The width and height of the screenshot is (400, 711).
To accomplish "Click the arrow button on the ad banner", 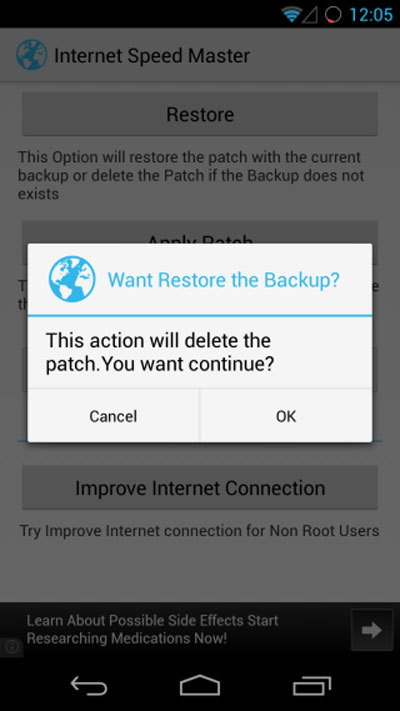I will (372, 630).
